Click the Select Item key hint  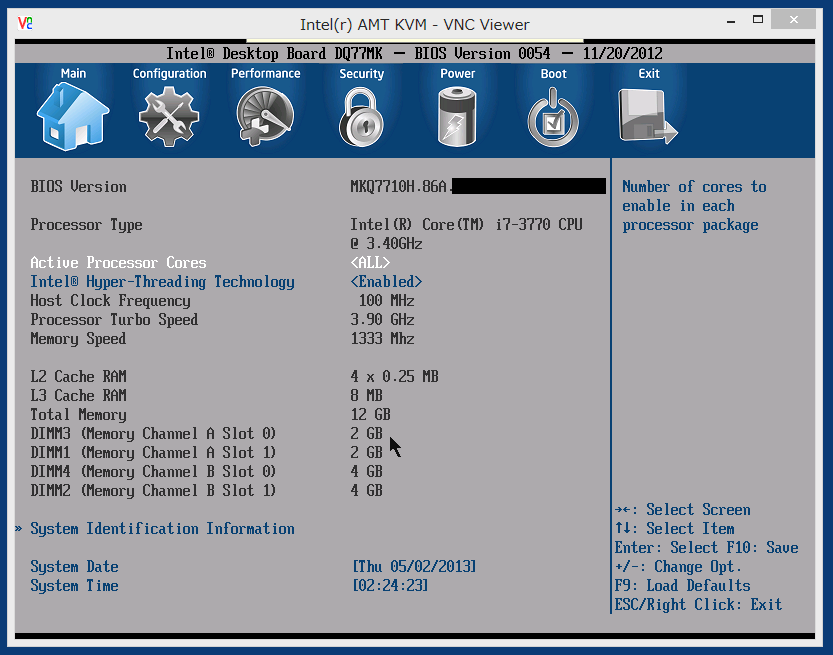[x=675, y=529]
